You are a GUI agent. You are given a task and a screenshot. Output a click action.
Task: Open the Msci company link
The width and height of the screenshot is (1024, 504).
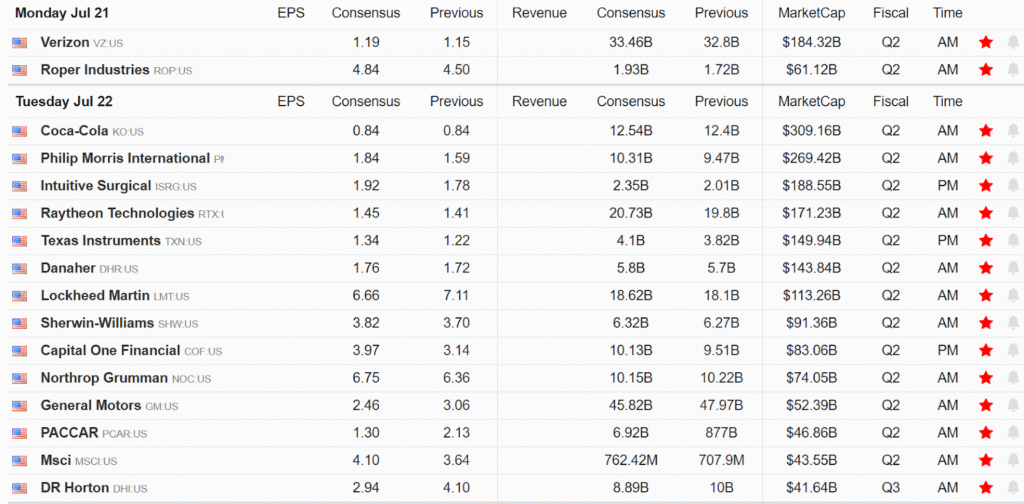point(56,460)
